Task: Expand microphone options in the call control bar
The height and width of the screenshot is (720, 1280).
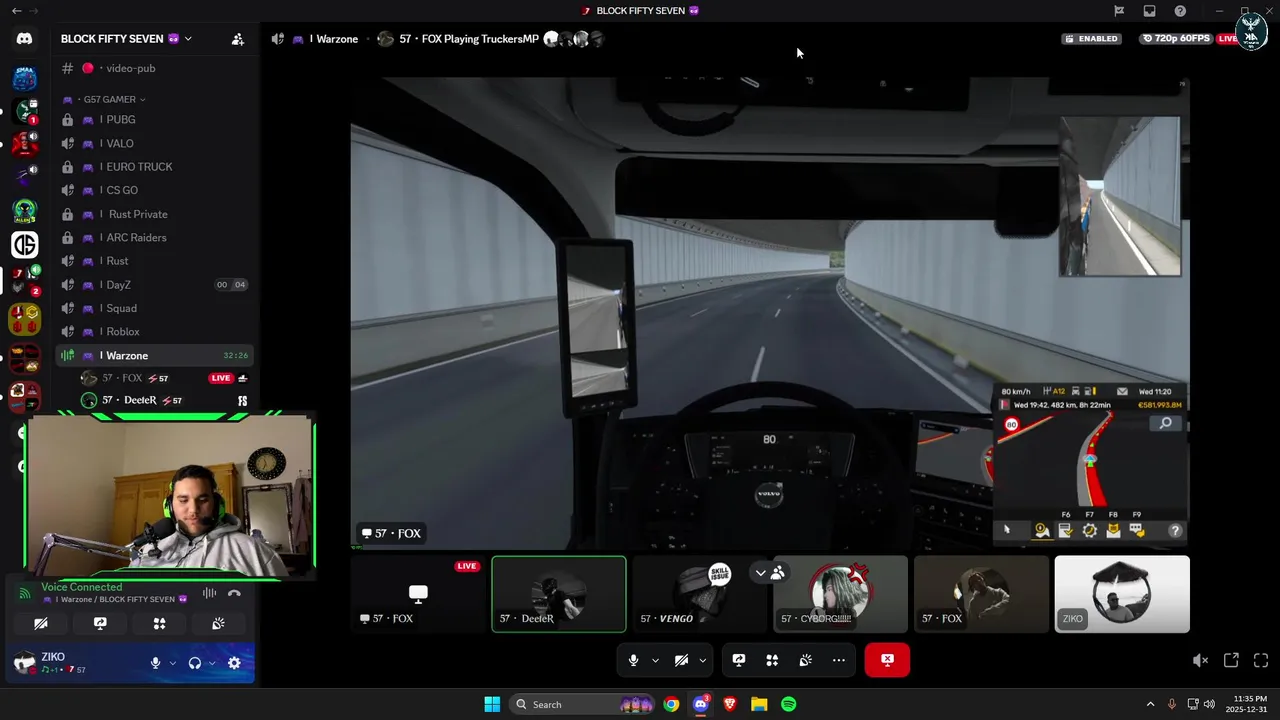Action: tap(655, 660)
